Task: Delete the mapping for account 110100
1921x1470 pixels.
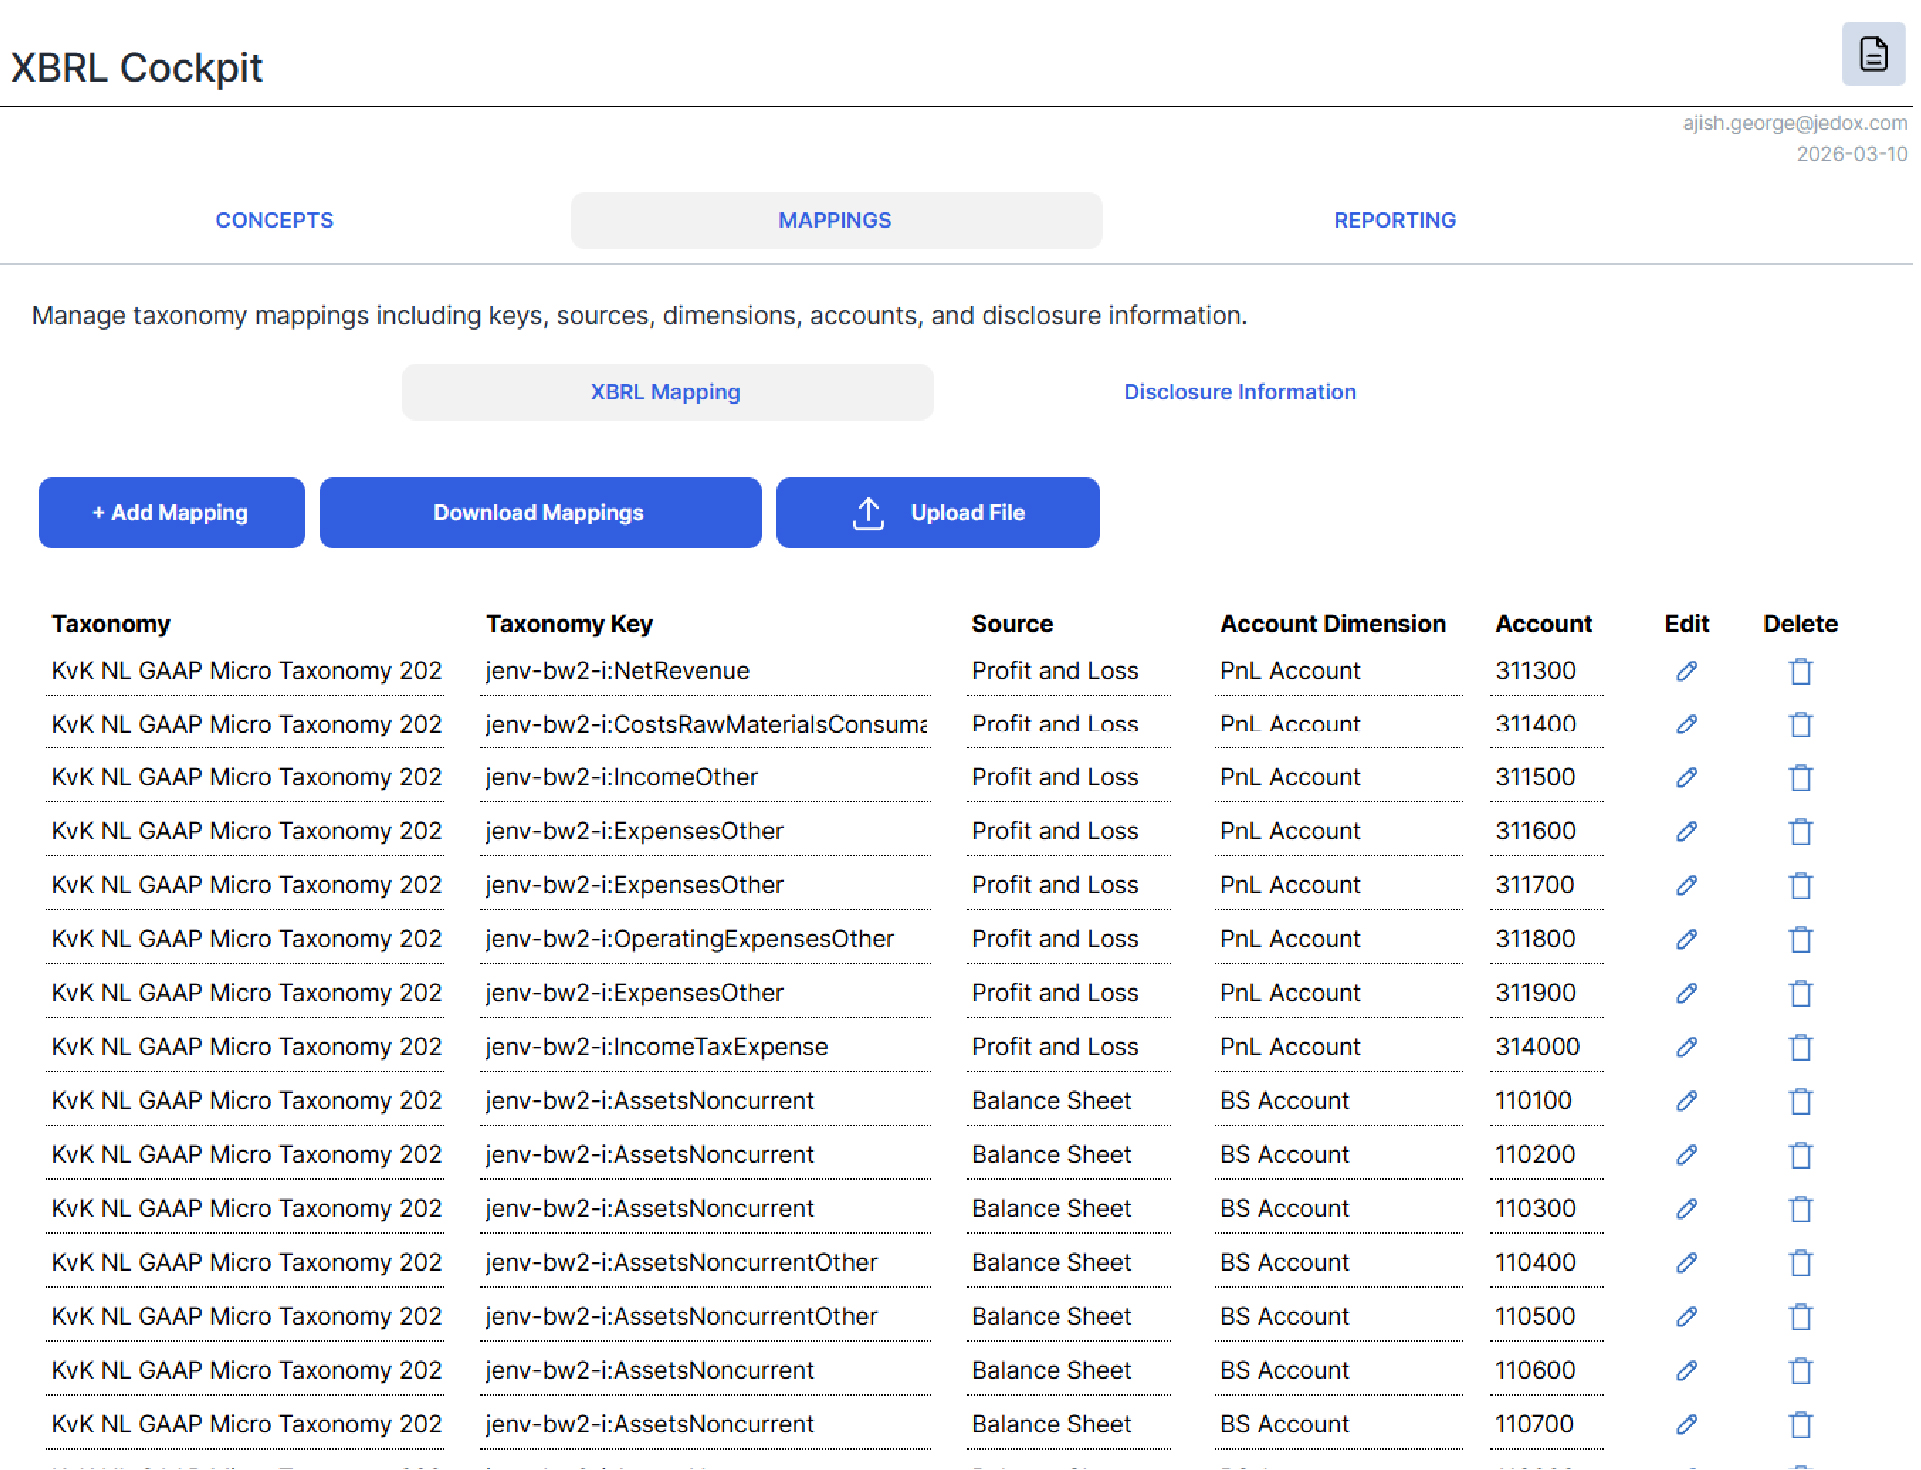Action: pos(1800,1101)
